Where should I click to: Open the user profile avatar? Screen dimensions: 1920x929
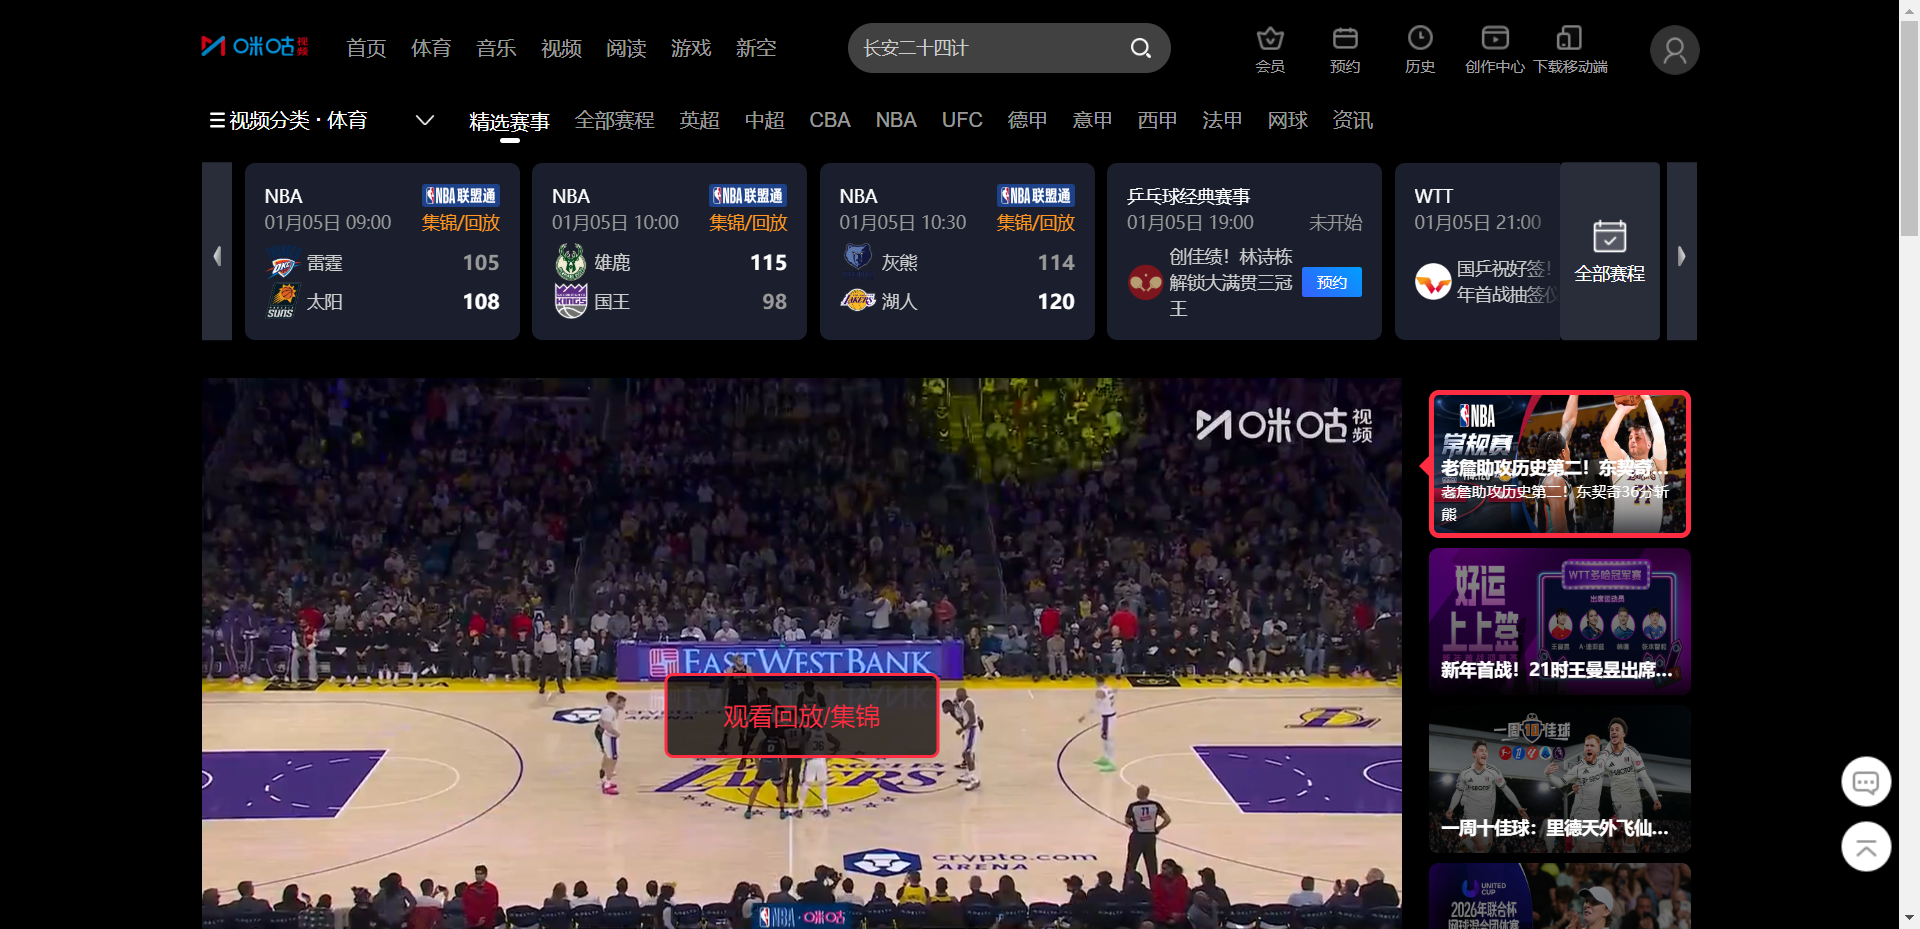[x=1674, y=50]
